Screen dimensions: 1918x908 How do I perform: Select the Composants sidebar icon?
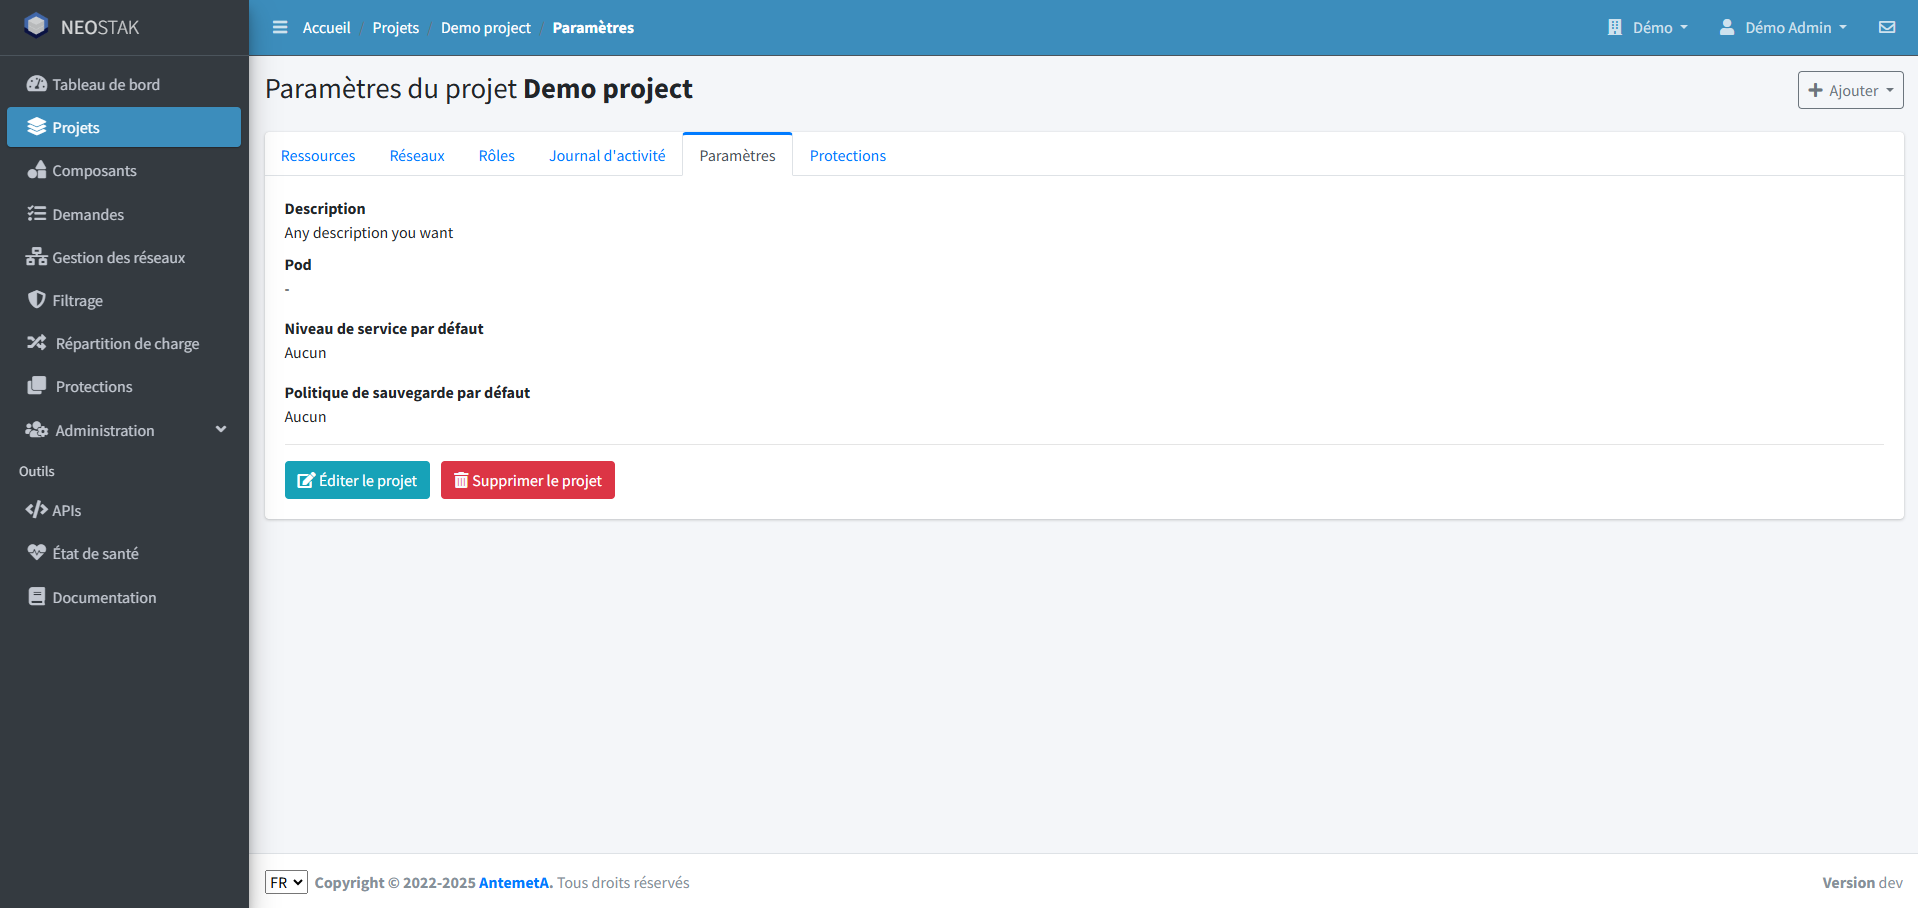click(37, 171)
